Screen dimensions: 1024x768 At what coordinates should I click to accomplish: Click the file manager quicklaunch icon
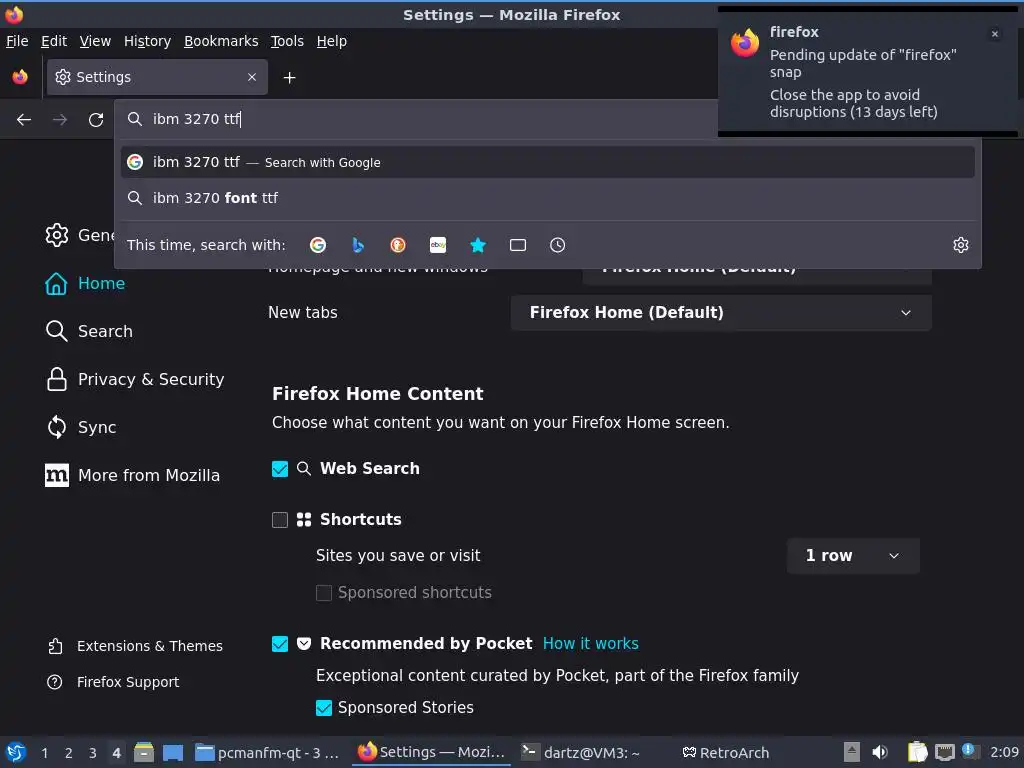tap(144, 752)
